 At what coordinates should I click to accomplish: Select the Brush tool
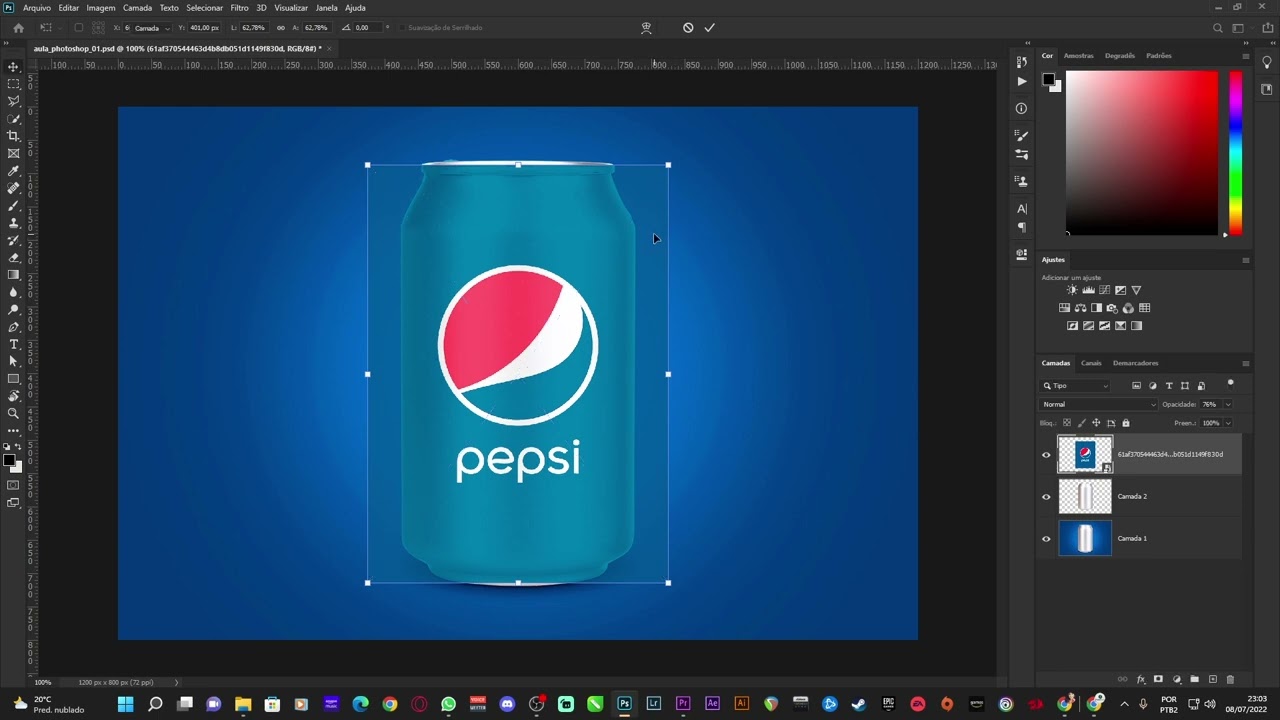tap(13, 205)
